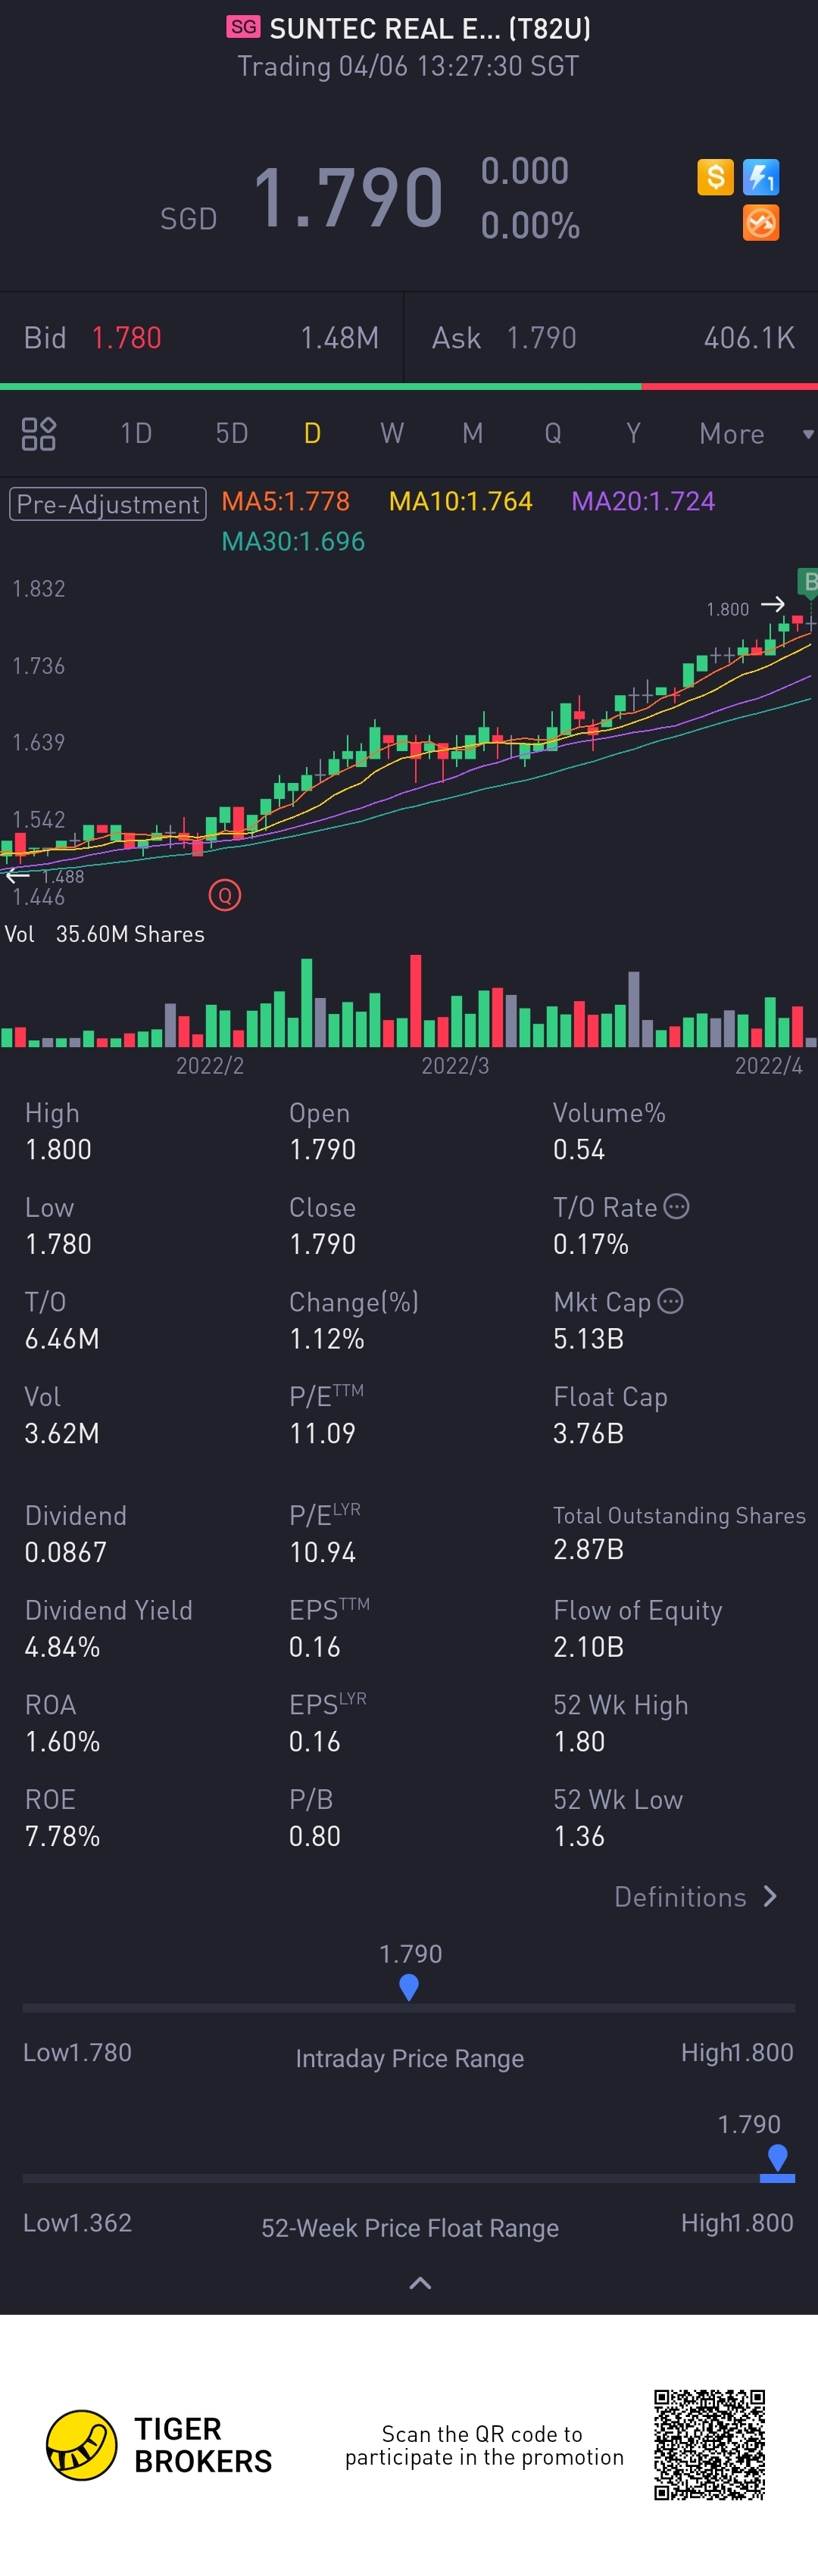The height and width of the screenshot is (2576, 818).
Task: Tap the orange circular badge icon
Action: point(761,223)
